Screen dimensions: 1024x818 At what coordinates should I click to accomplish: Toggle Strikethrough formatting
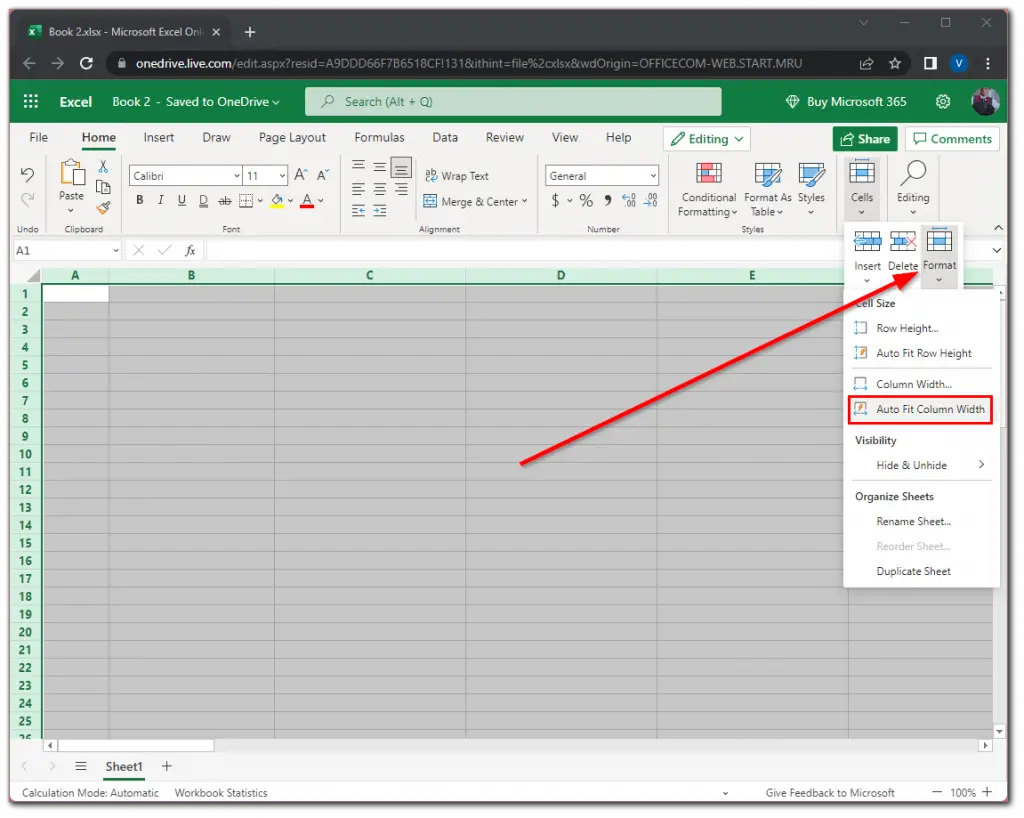225,201
